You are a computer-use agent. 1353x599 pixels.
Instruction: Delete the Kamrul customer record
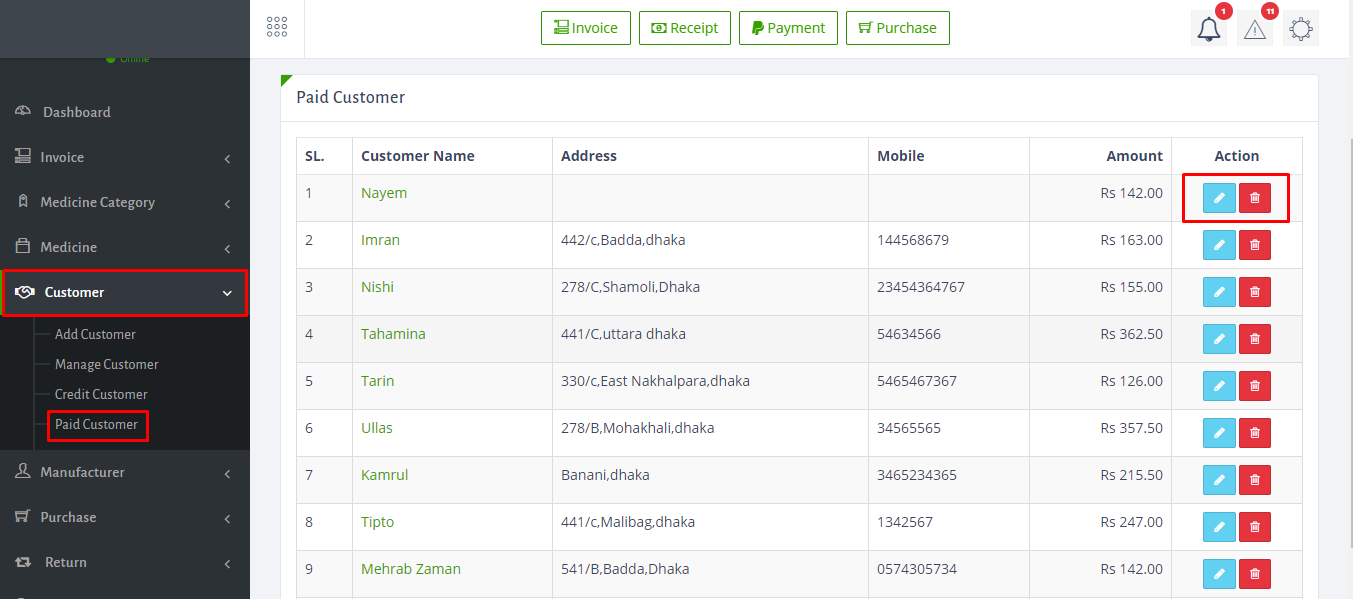1255,480
